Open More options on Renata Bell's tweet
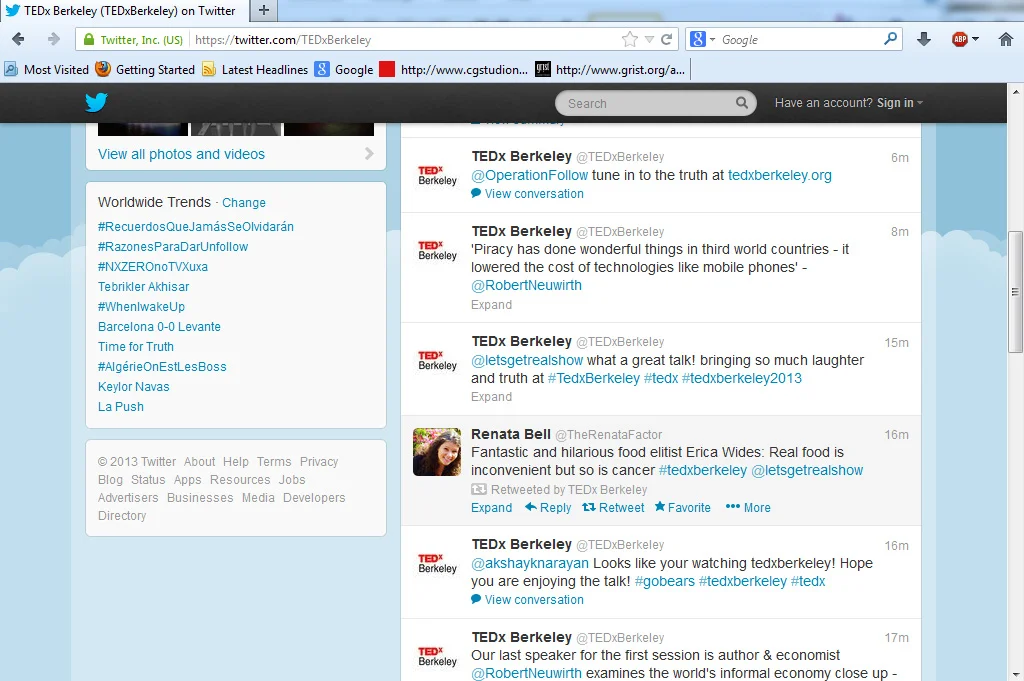 pyautogui.click(x=748, y=507)
